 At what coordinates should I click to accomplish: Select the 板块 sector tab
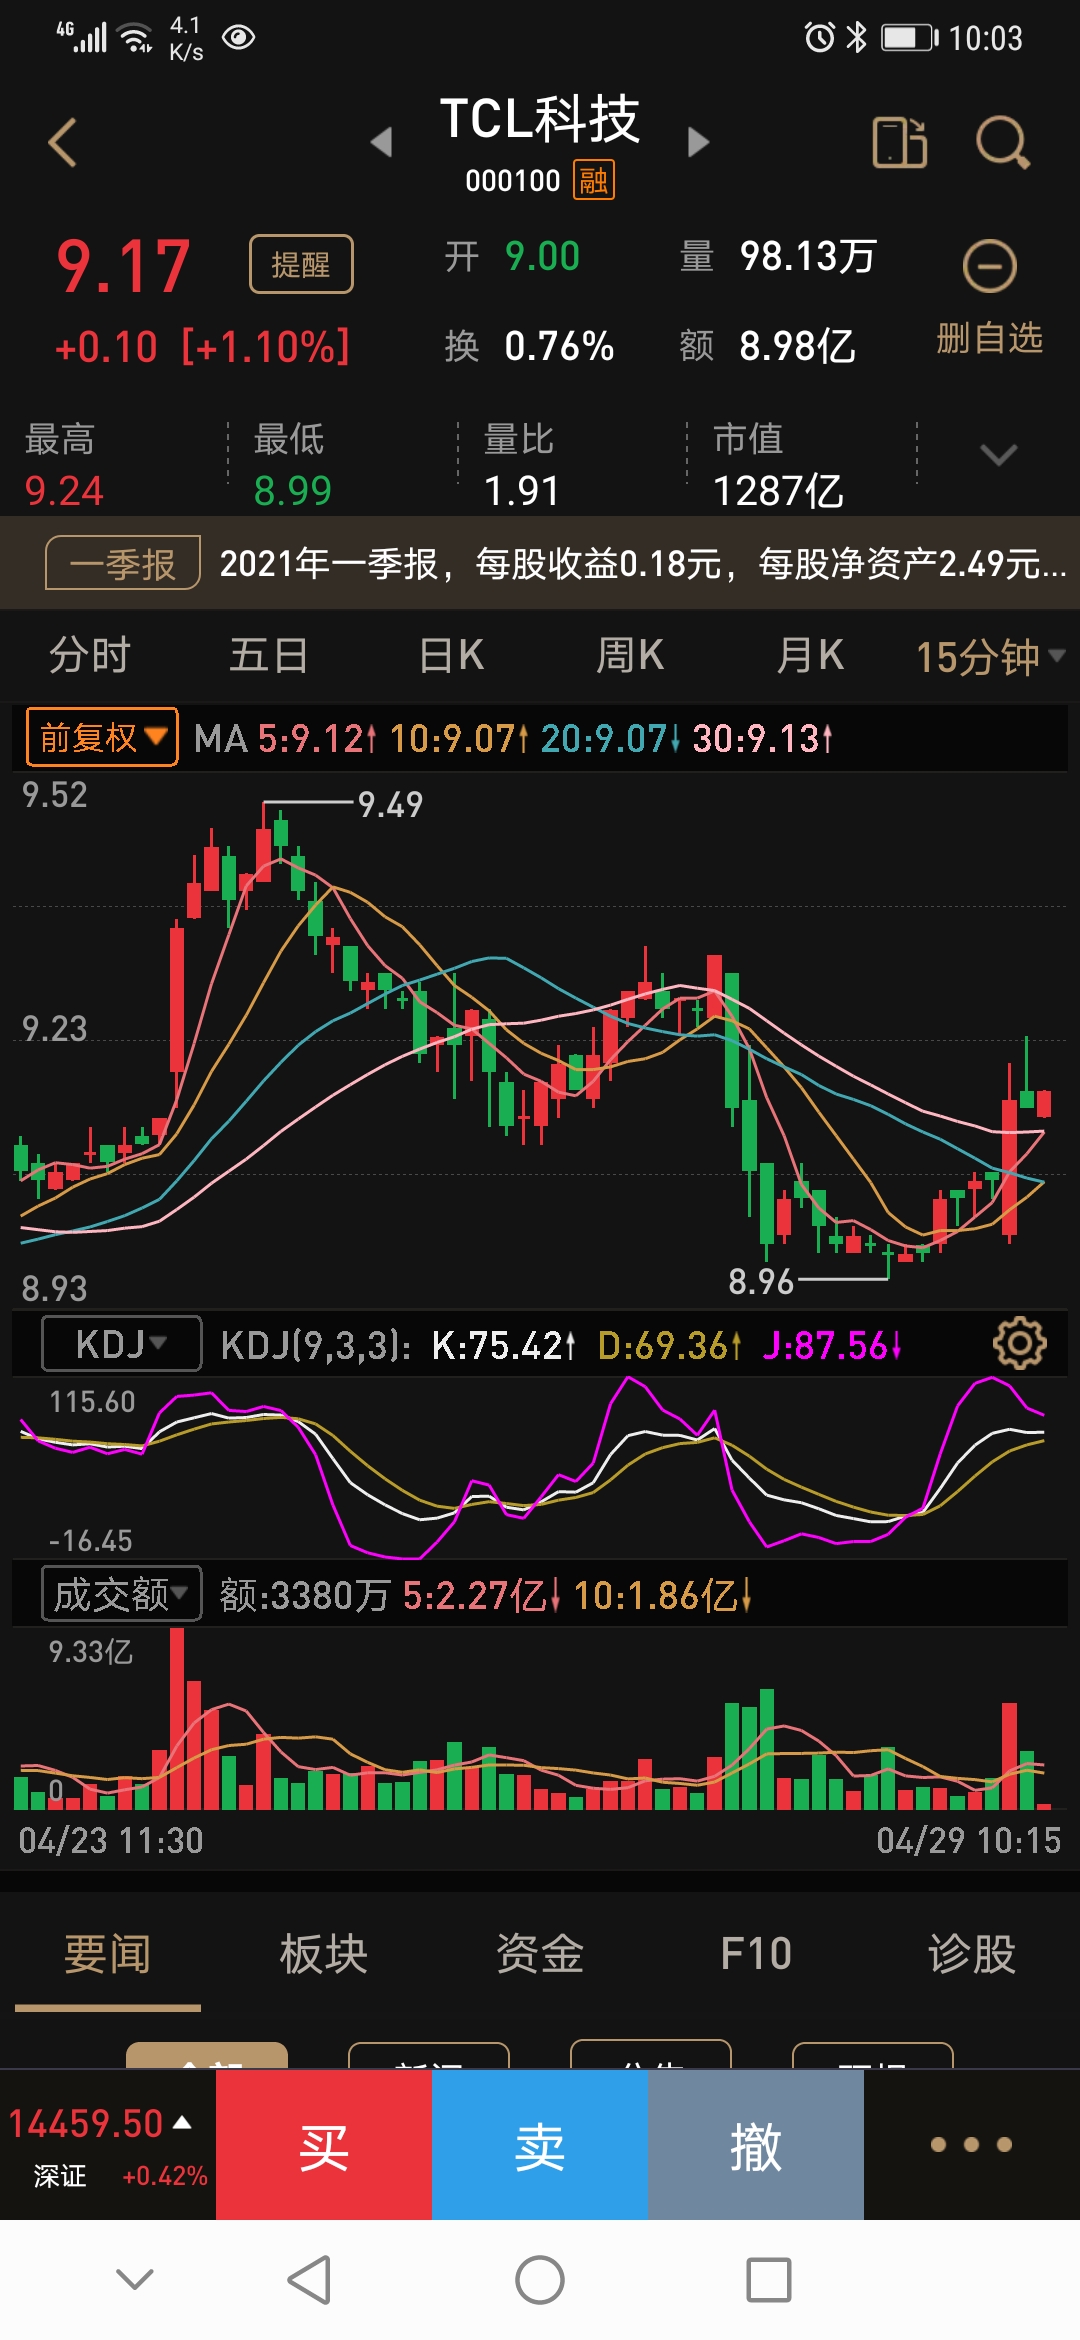click(x=324, y=1954)
